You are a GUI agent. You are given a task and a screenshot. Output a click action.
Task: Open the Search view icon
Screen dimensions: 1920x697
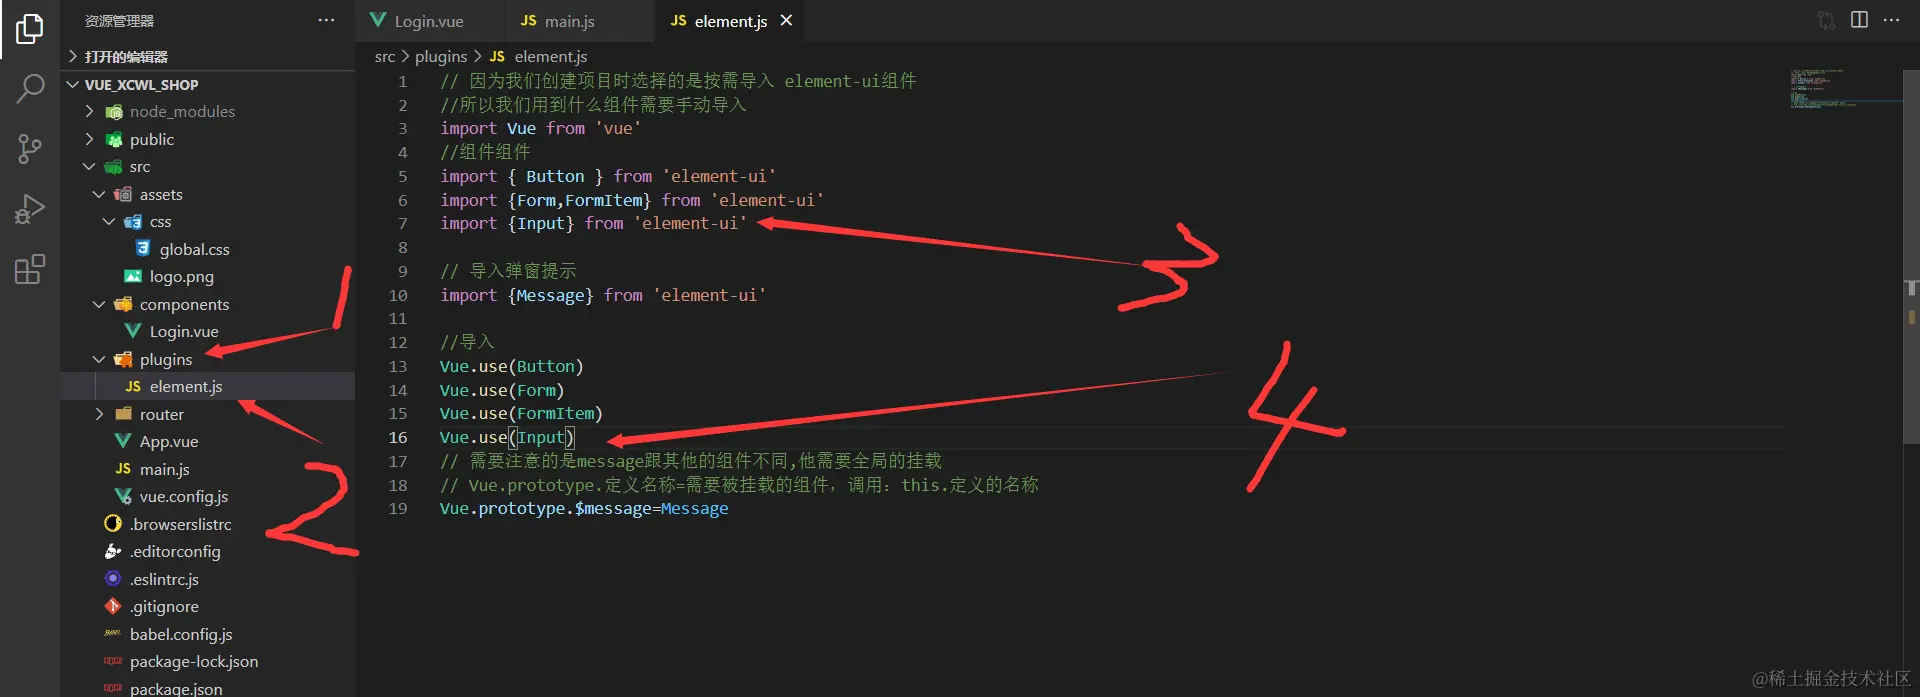tap(30, 89)
